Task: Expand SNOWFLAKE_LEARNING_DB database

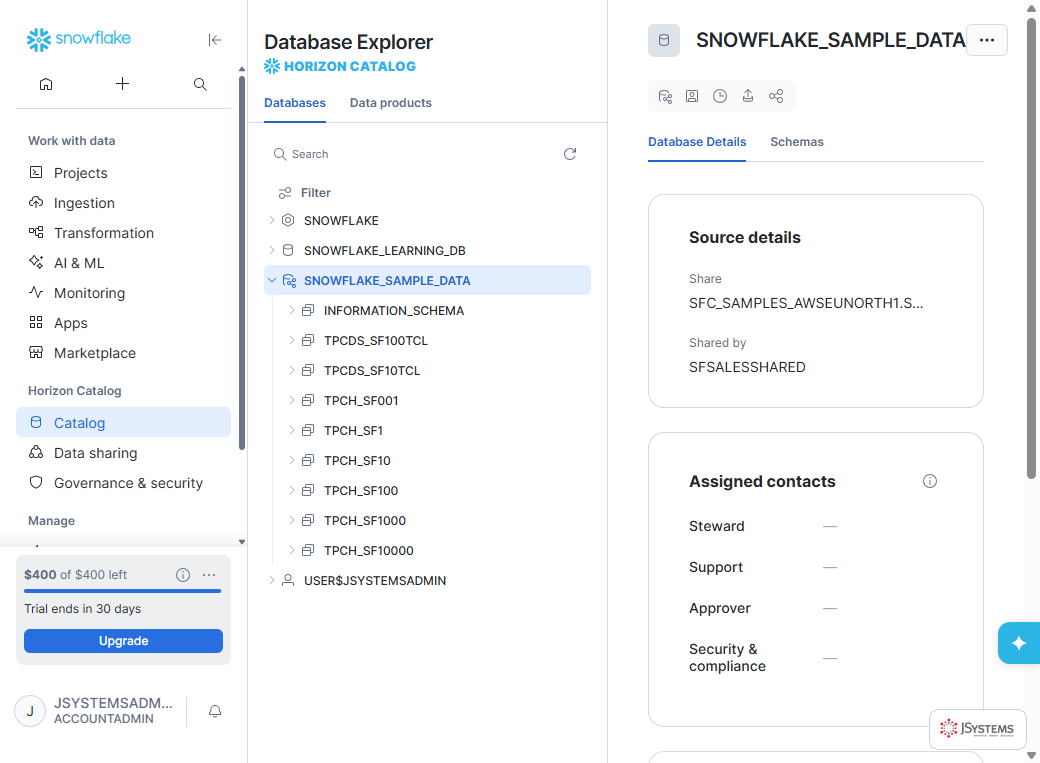Action: pyautogui.click(x=271, y=250)
